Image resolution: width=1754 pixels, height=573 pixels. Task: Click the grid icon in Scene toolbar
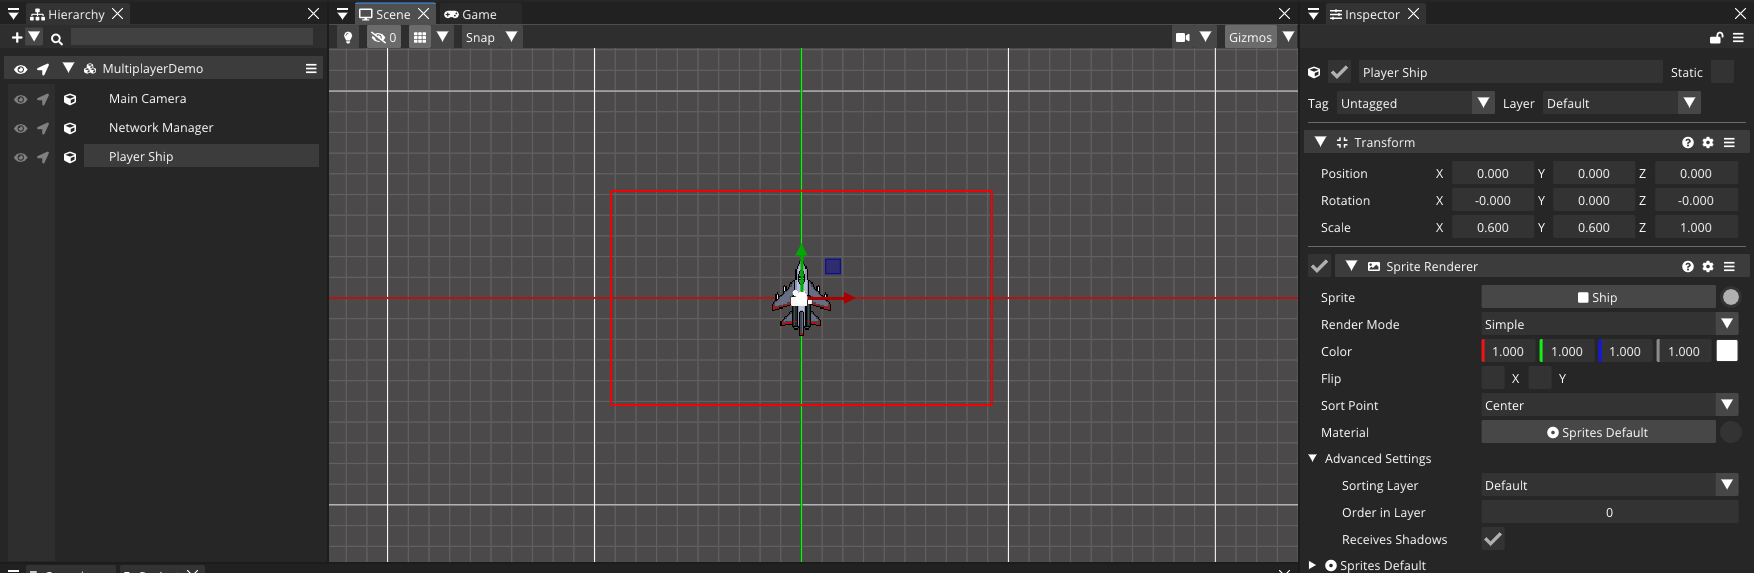pos(420,37)
